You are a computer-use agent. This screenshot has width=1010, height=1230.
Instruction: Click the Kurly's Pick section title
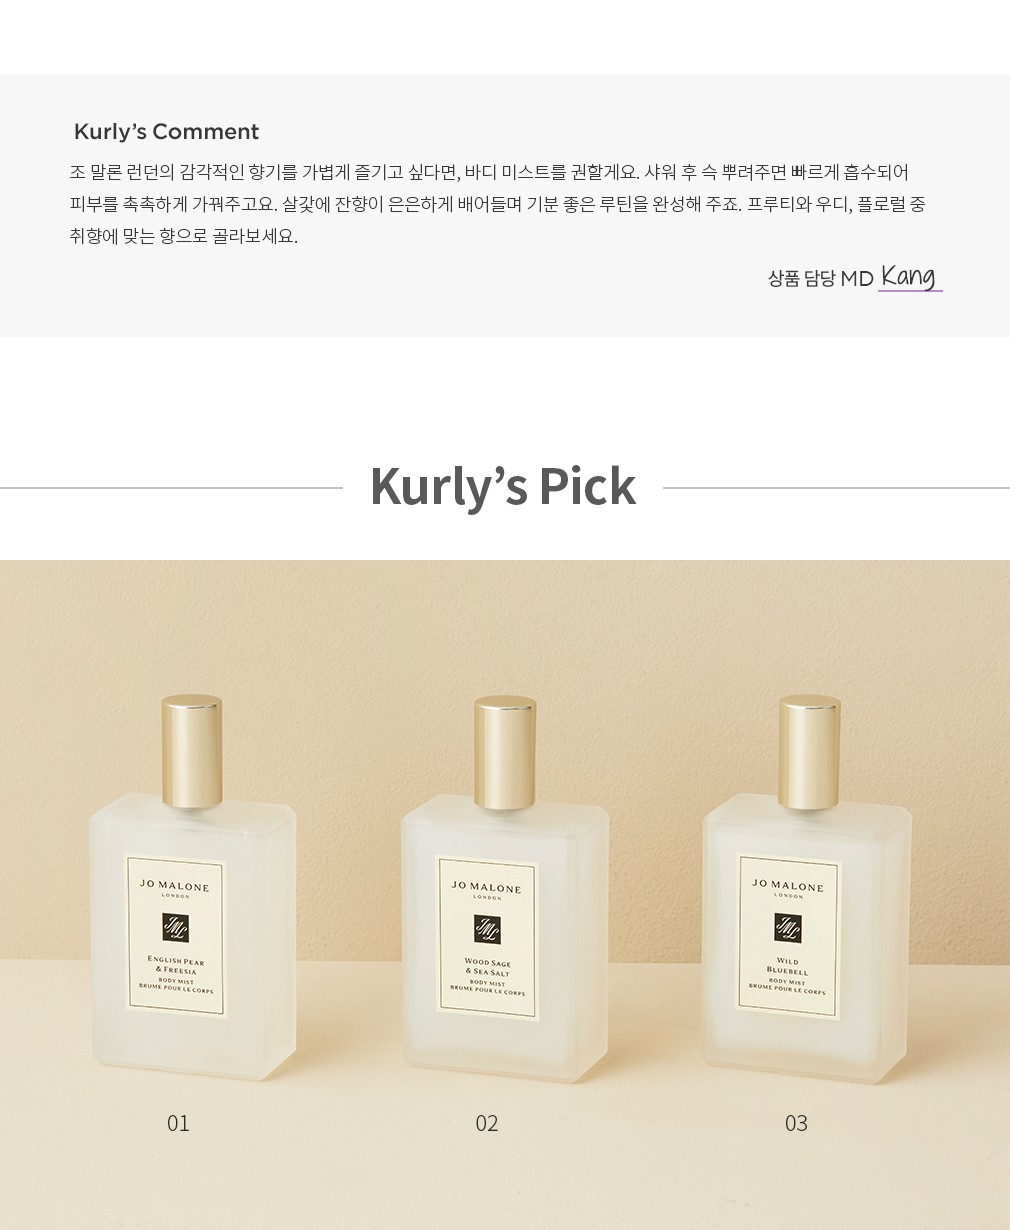tap(503, 487)
